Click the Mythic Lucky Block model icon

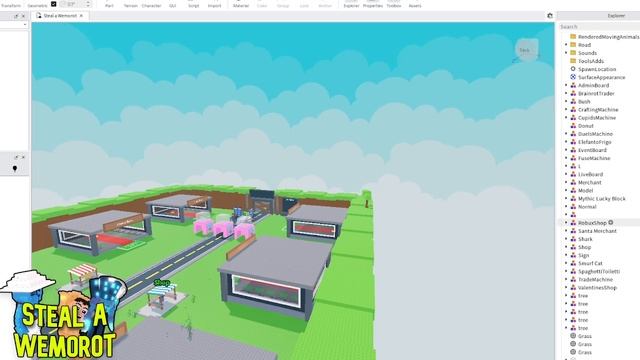pos(573,198)
